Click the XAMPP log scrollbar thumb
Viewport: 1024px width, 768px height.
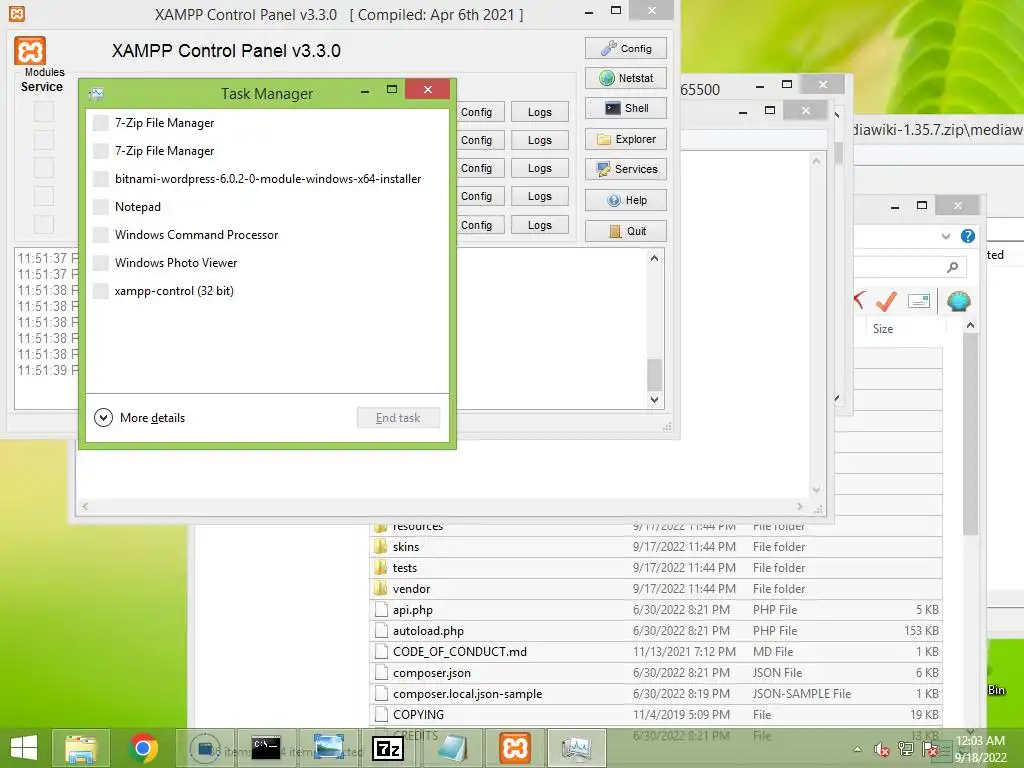pos(654,375)
